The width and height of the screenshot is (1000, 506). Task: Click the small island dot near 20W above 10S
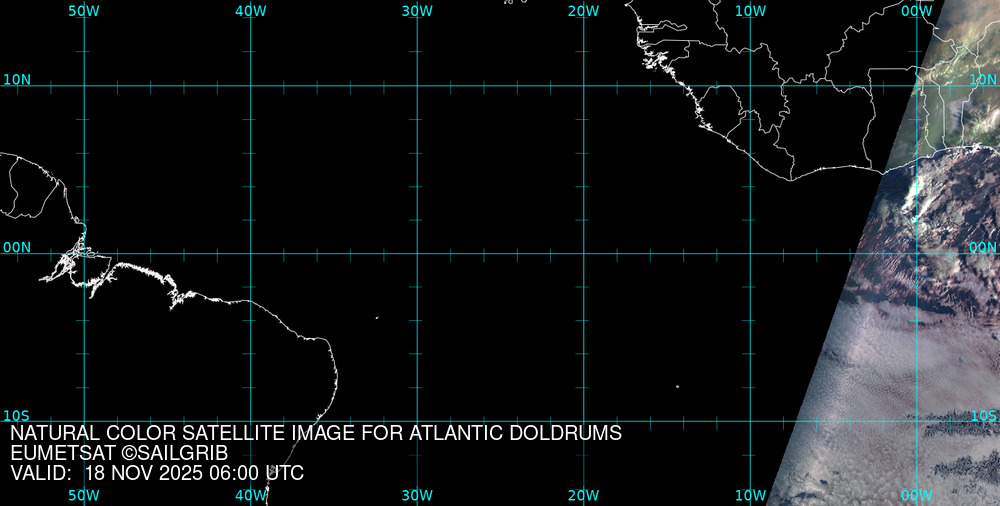point(677,387)
